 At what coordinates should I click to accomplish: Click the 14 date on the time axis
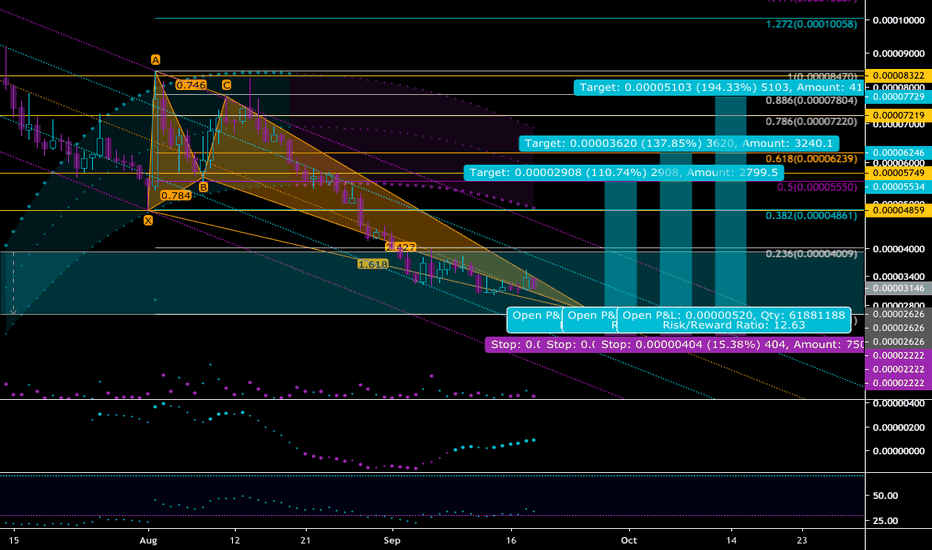(732, 540)
